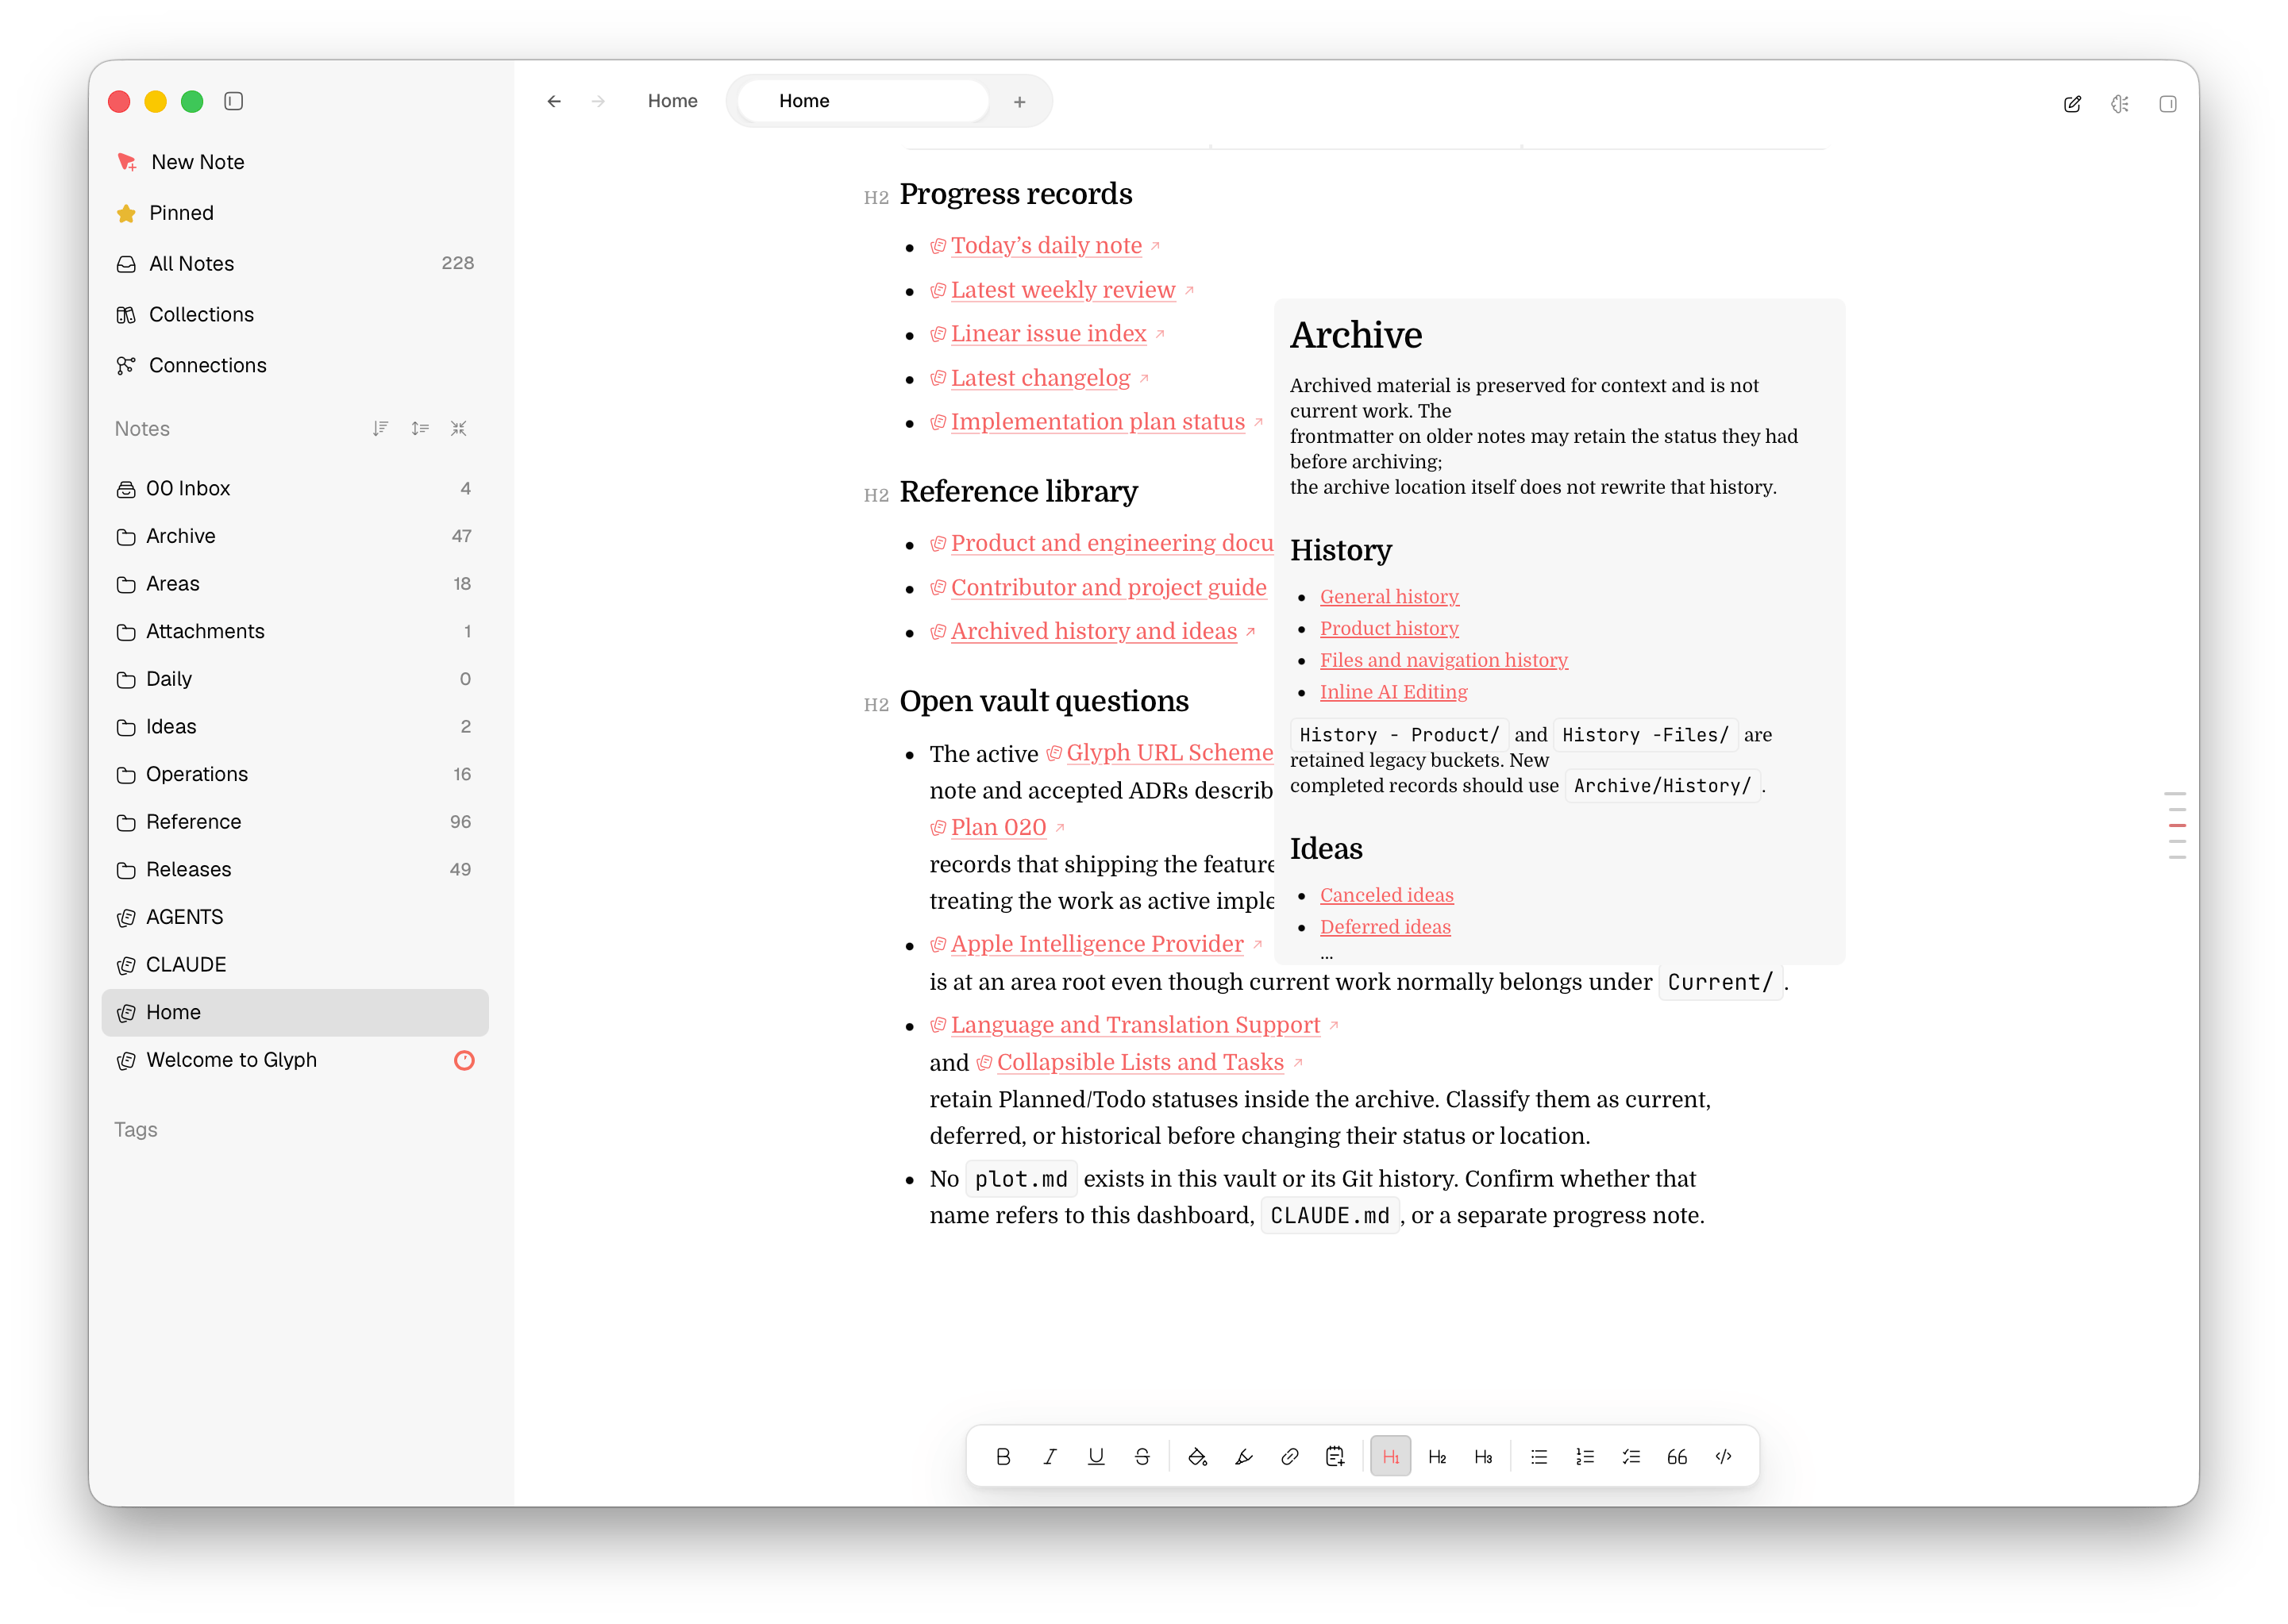The height and width of the screenshot is (1624, 2288).
Task: Go back with the left arrow
Action: pos(554,101)
